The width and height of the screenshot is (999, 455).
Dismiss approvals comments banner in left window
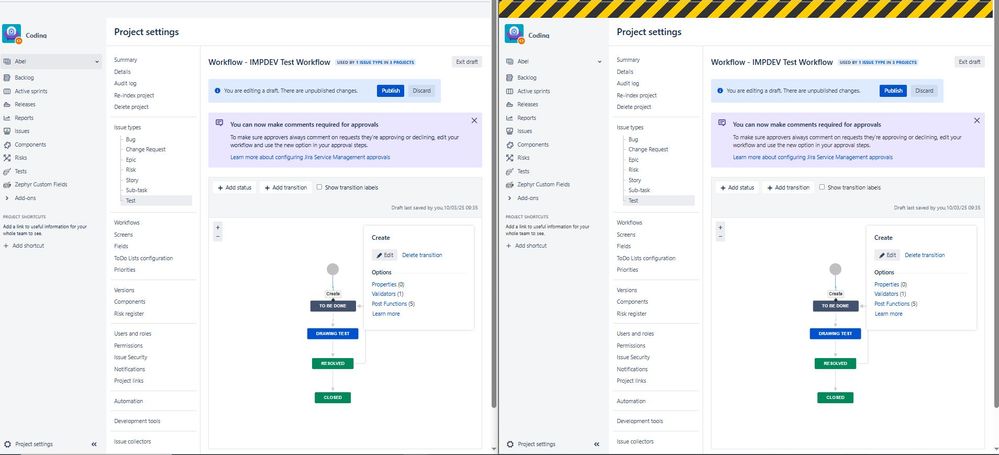[474, 120]
